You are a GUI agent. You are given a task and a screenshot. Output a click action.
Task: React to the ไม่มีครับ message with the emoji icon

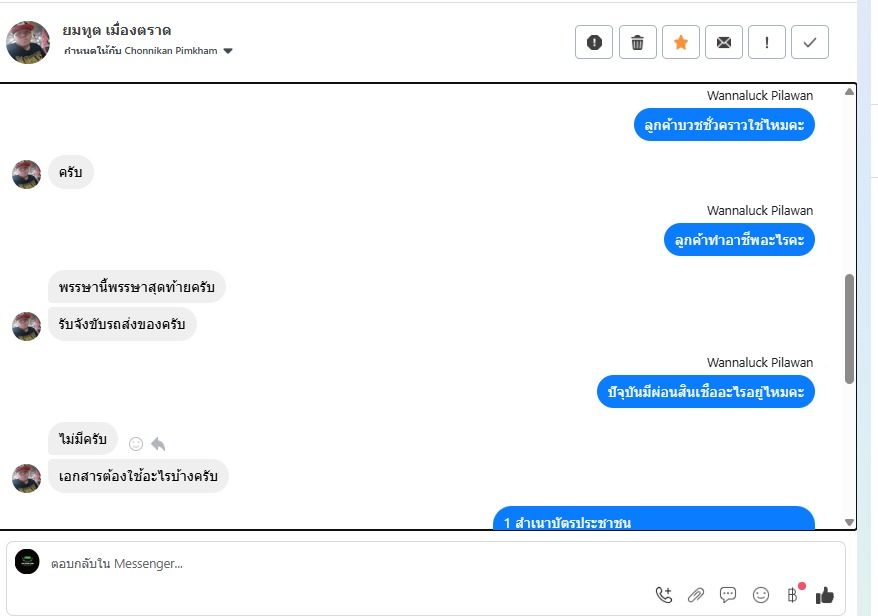pos(136,444)
